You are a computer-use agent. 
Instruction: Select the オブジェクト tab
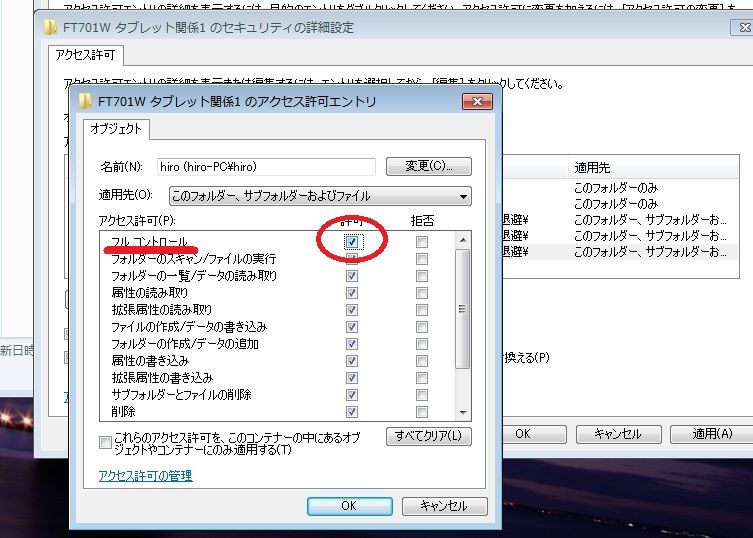click(117, 129)
